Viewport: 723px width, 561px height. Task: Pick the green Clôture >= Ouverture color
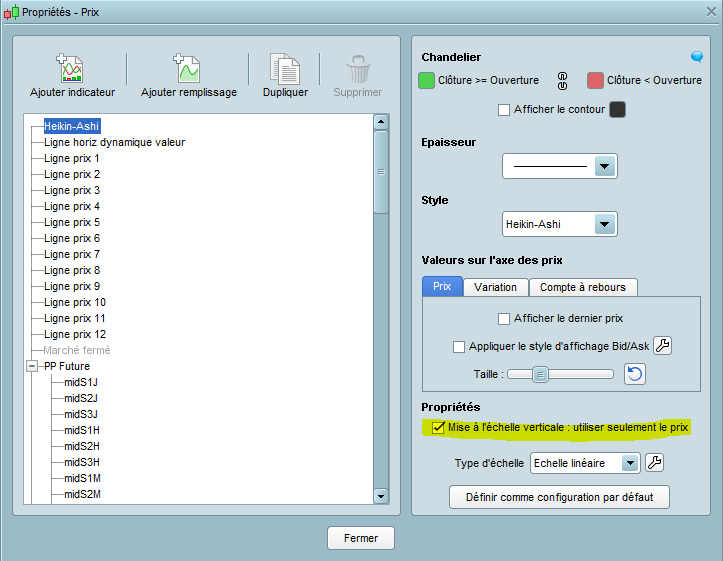point(426,80)
